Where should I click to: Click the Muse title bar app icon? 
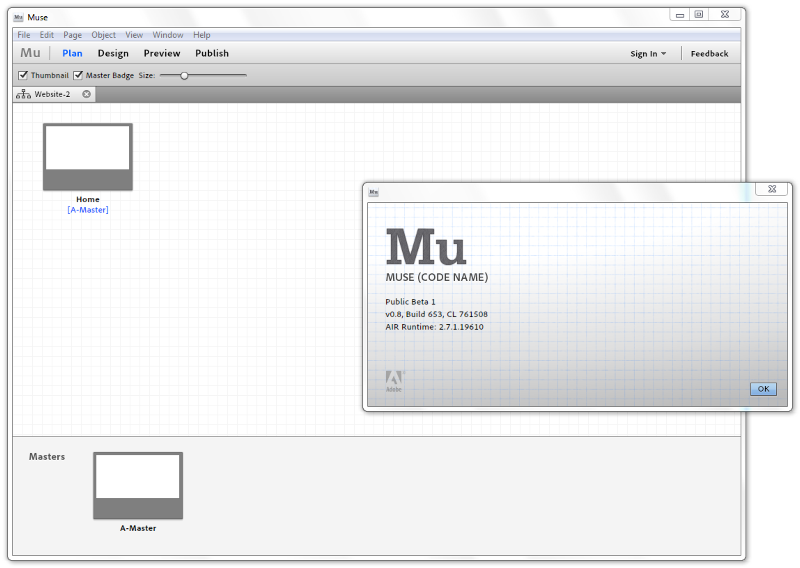click(x=18, y=17)
